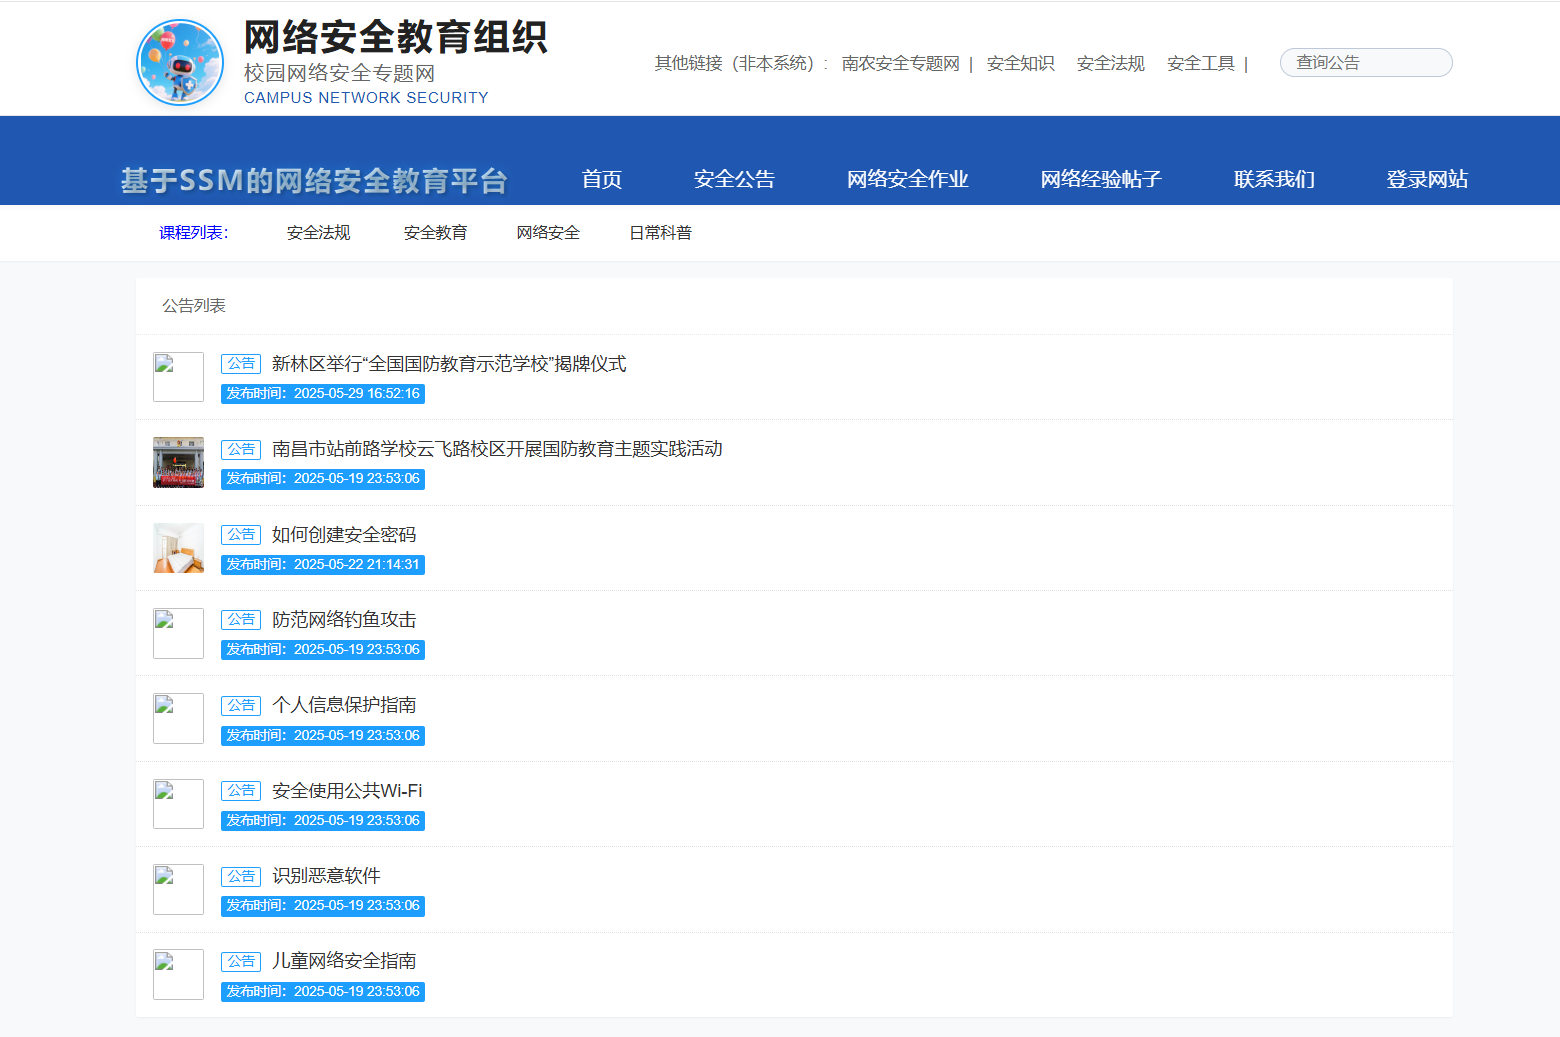
Task: Click the 公告 badge beside 儿童网络安全指南
Action: (241, 960)
